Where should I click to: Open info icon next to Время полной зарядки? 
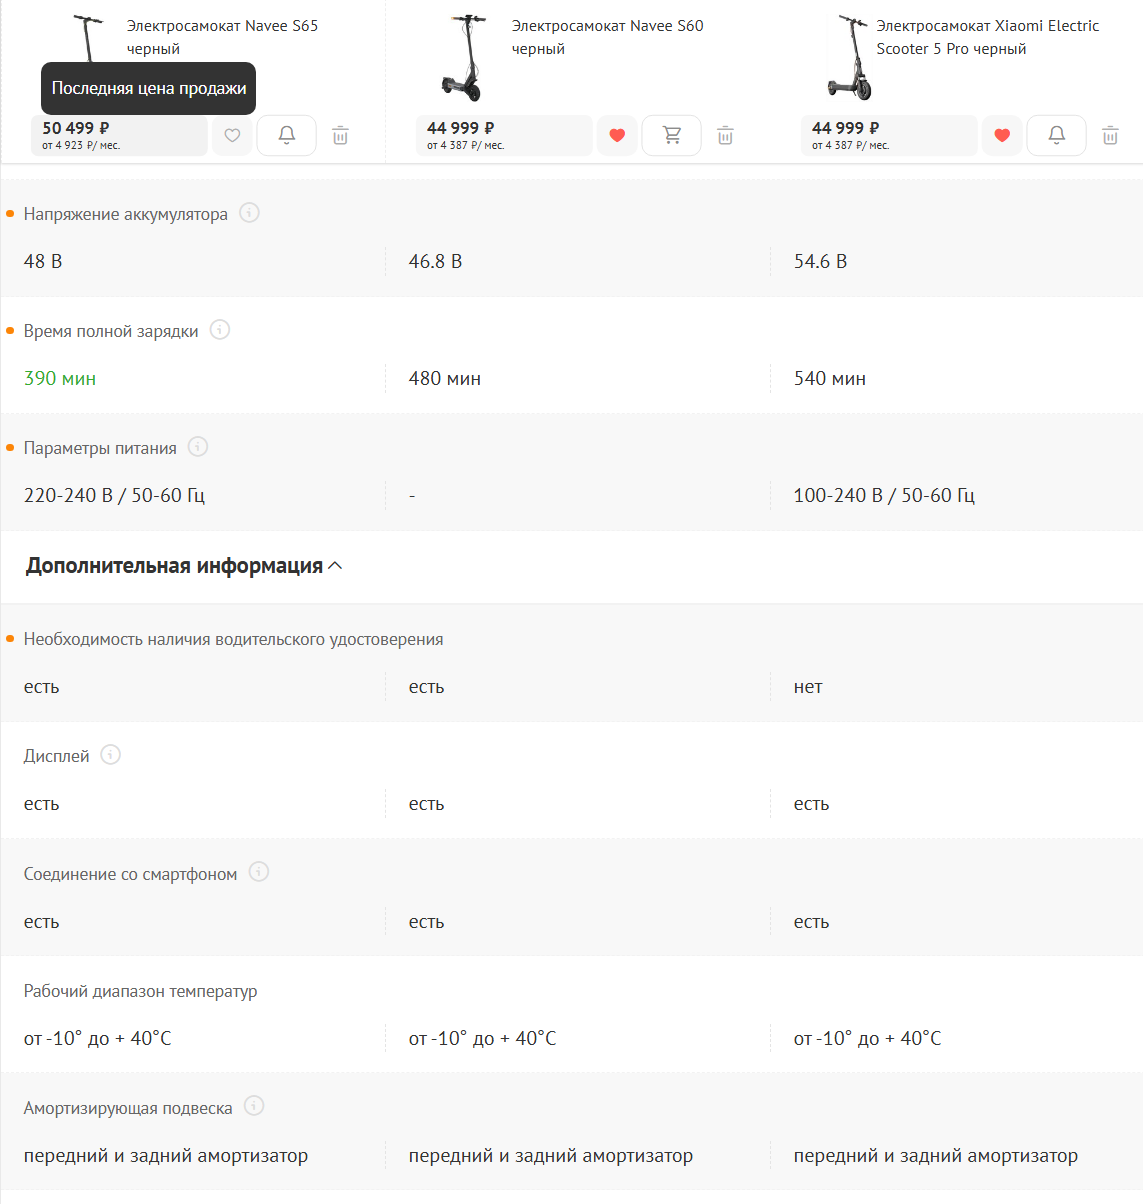[220, 330]
